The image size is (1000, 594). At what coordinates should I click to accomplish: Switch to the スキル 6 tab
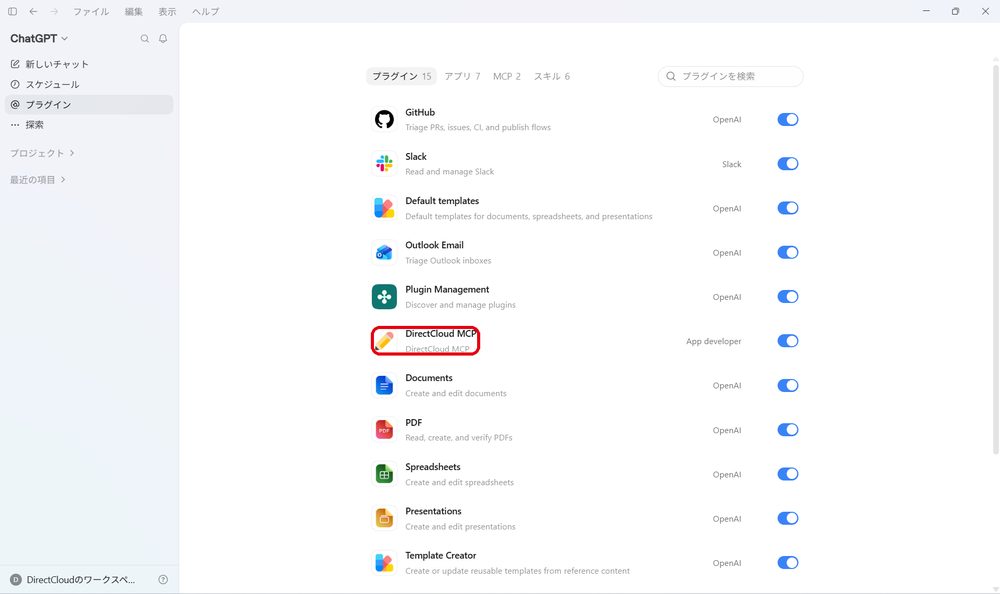pyautogui.click(x=552, y=77)
